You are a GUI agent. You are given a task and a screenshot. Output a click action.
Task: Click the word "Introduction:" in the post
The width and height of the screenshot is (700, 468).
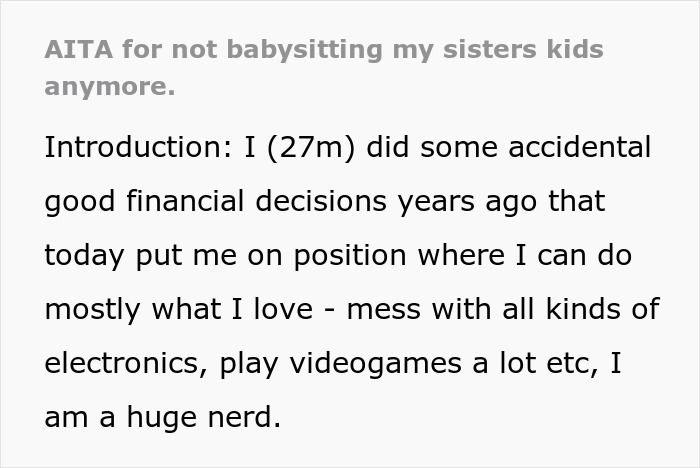pos(138,147)
